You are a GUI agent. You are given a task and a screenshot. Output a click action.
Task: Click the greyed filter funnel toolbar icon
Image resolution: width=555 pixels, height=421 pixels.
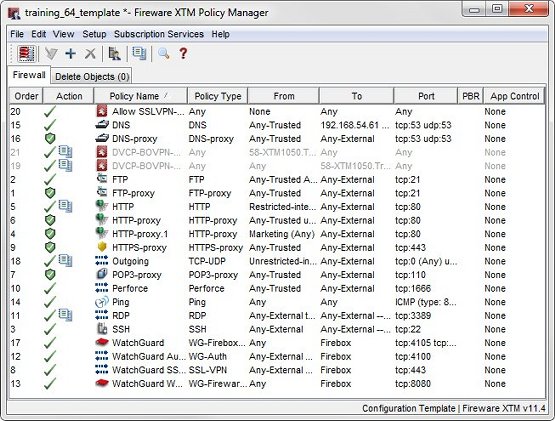tap(51, 54)
